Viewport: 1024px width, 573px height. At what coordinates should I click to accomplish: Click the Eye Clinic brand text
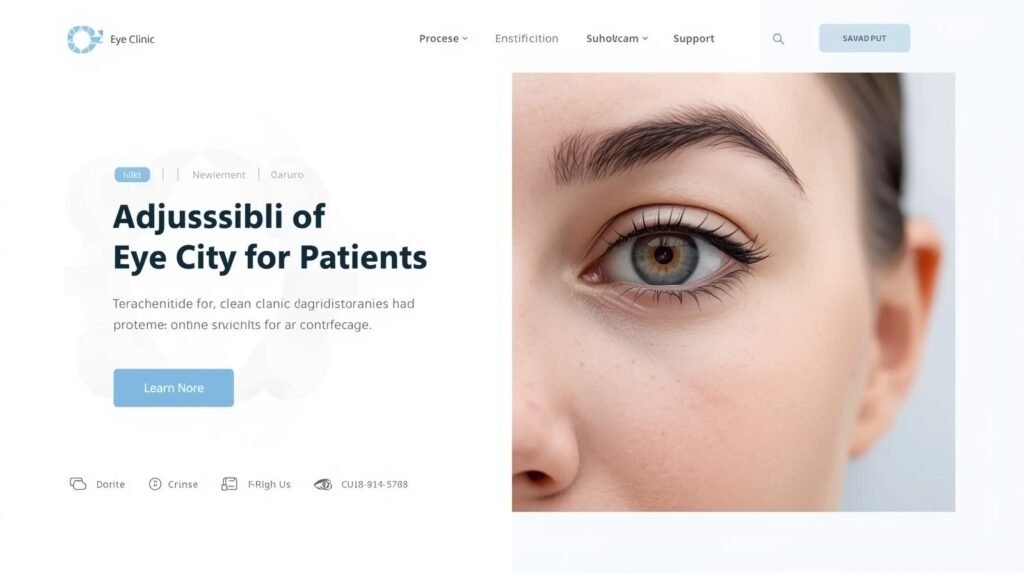tap(132, 39)
